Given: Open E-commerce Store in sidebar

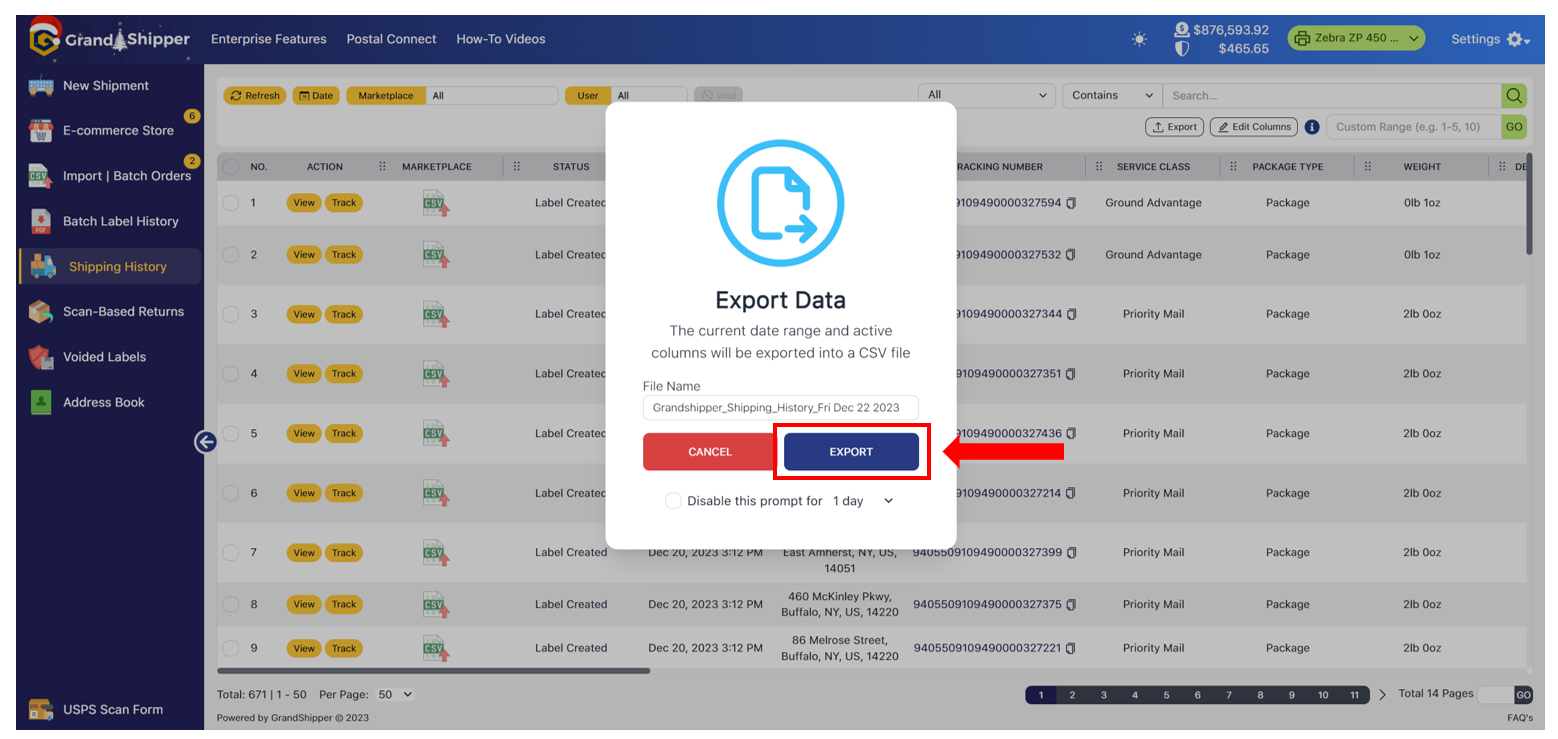Looking at the screenshot, I should 118,131.
